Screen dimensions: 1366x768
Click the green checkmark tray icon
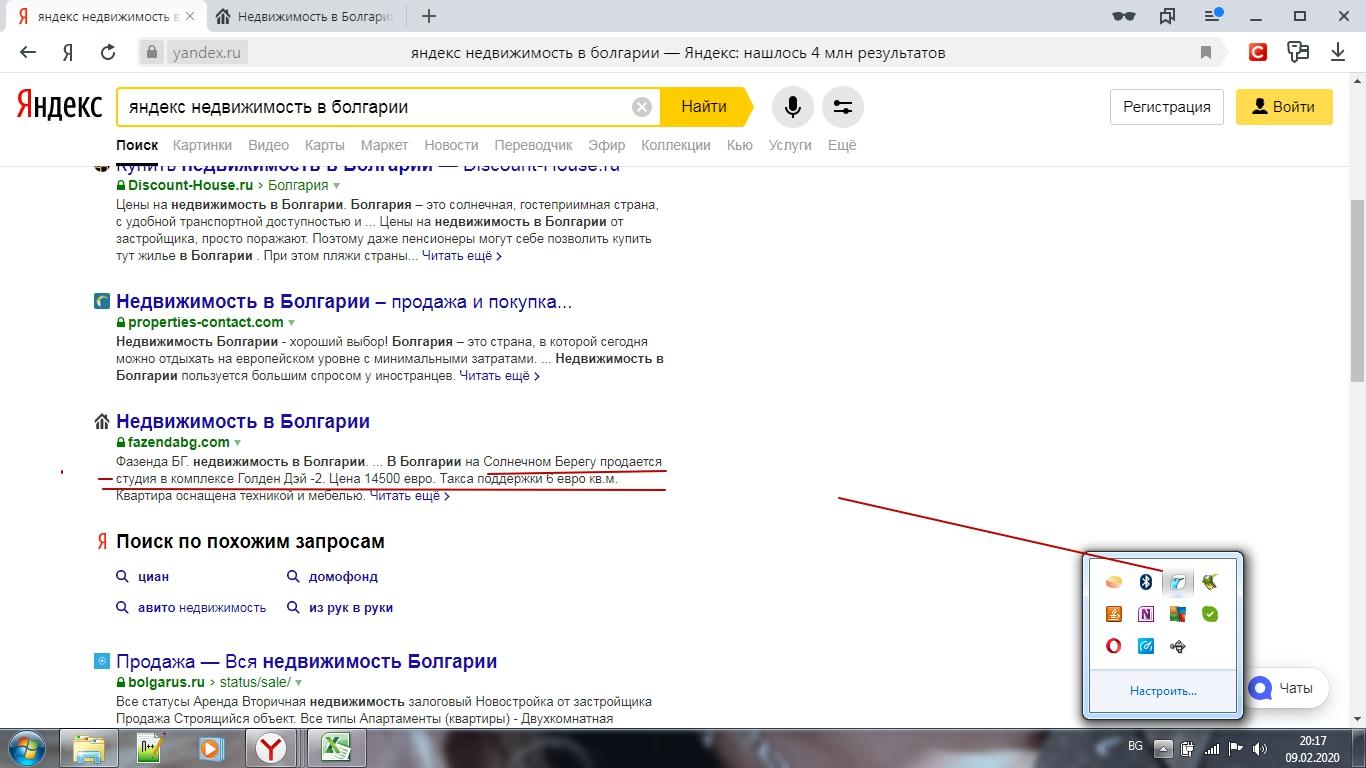[1210, 614]
